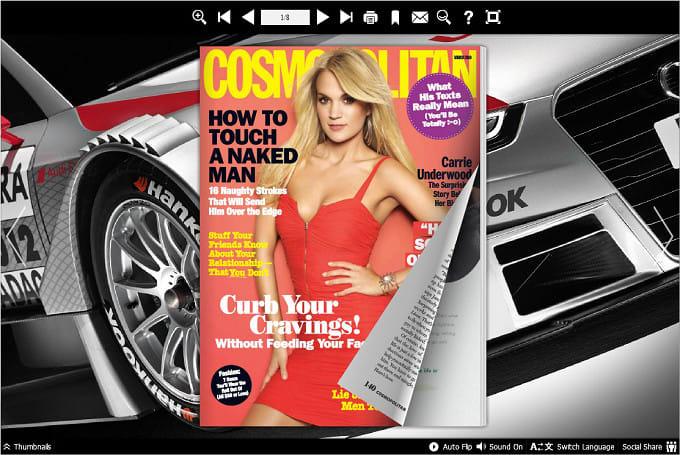The height and width of the screenshot is (455, 680).
Task: Go to the next page
Action: [322, 17]
